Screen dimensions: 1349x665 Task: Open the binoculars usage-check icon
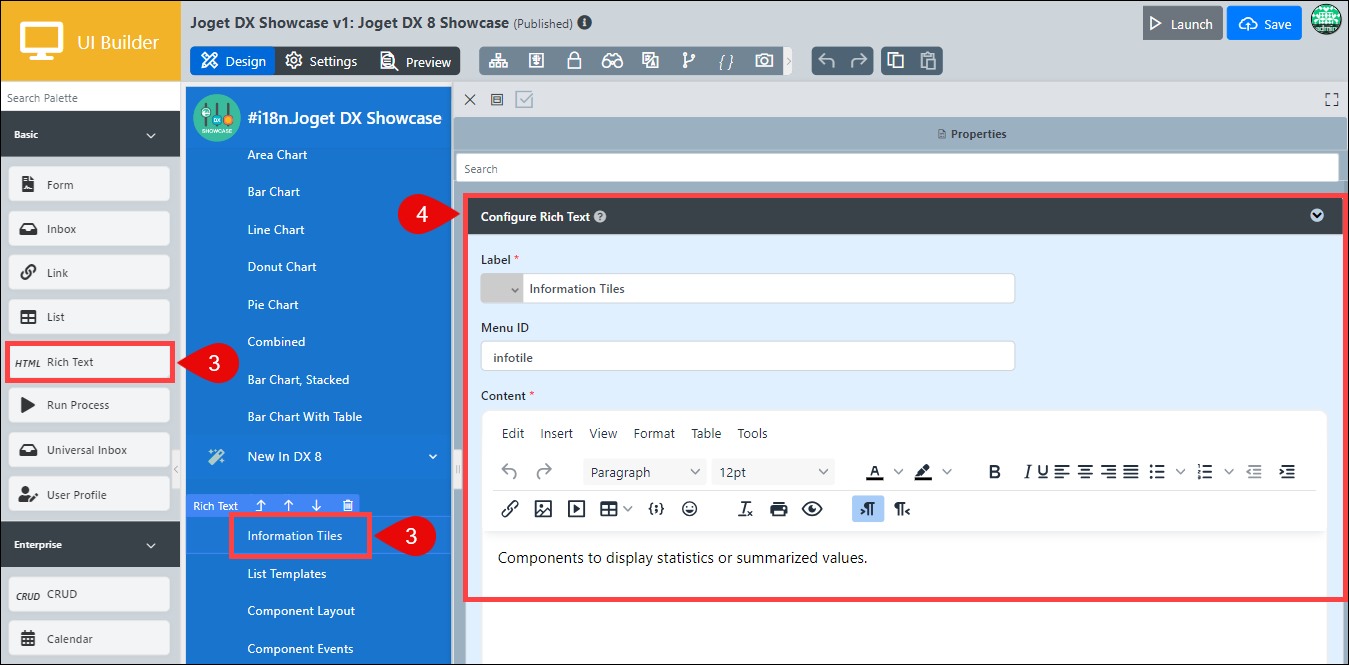(x=612, y=61)
